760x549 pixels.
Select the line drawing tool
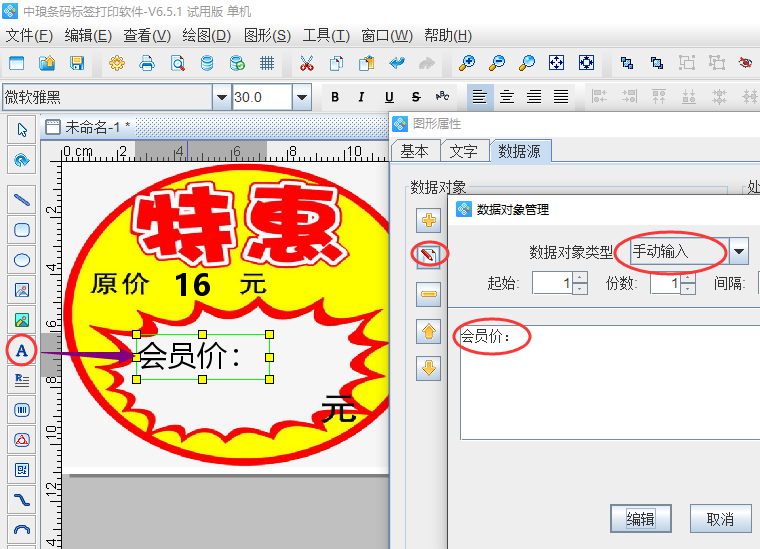pos(22,200)
